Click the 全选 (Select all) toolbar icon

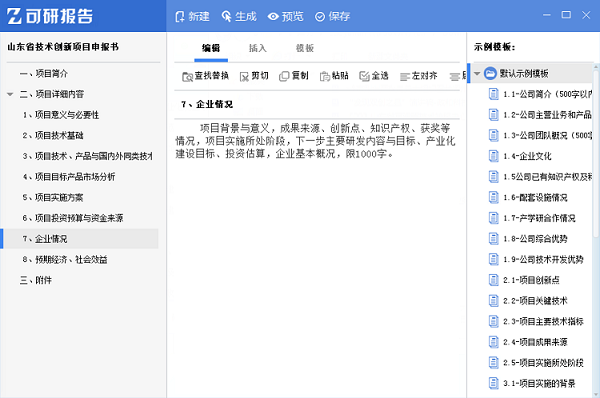point(364,76)
